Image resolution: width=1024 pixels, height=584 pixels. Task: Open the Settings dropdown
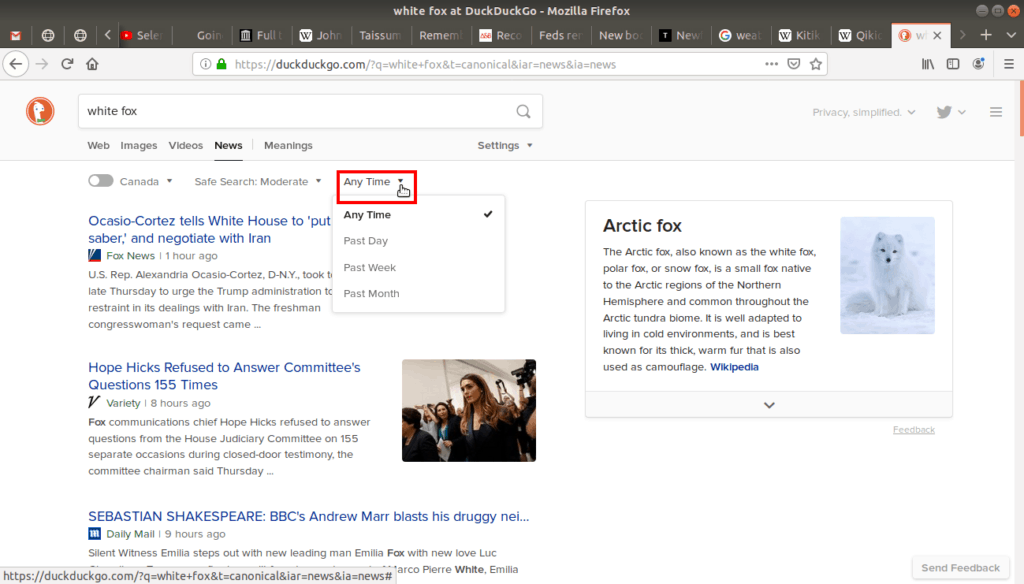tap(505, 145)
